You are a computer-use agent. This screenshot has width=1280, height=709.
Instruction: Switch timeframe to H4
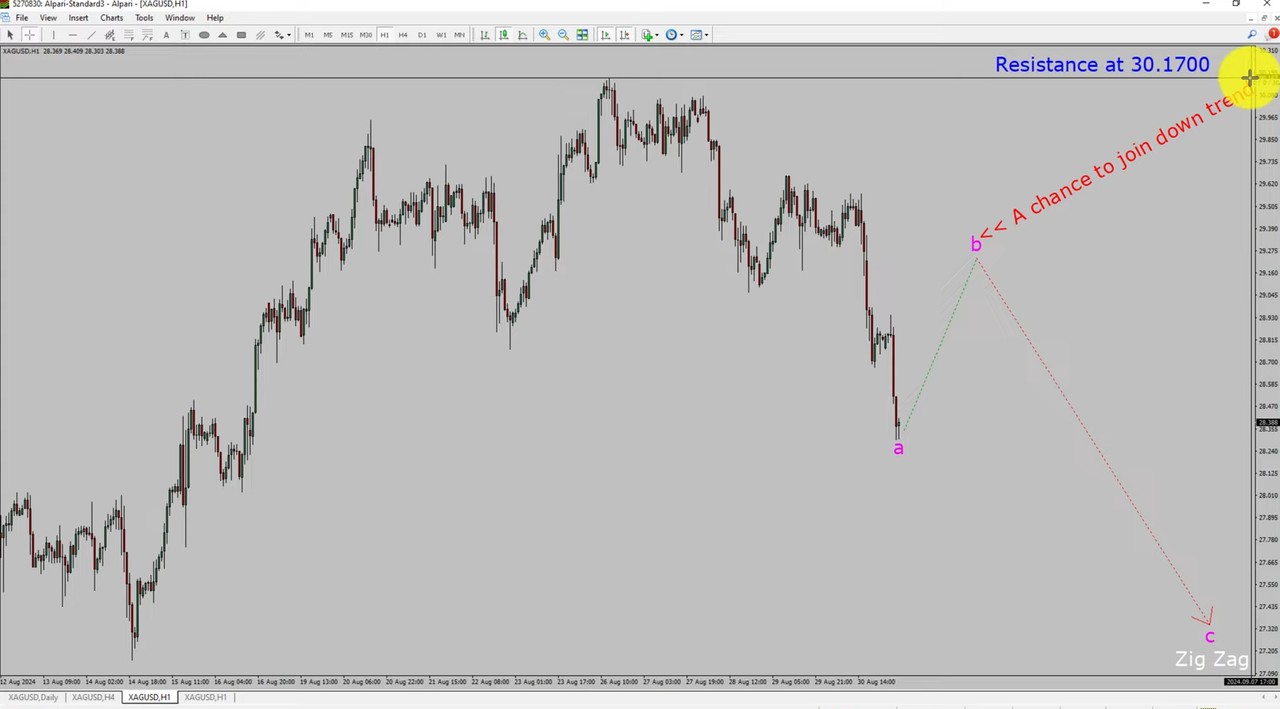[x=403, y=35]
